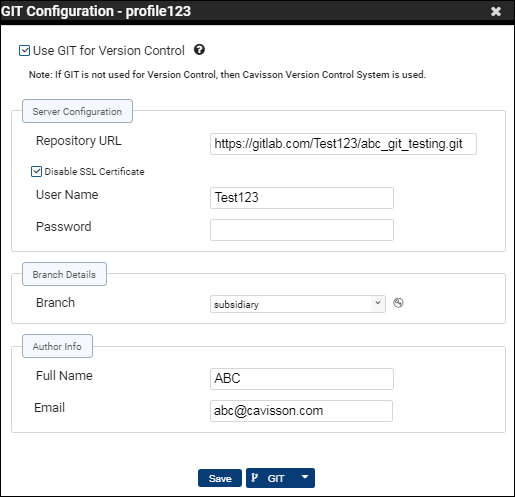Image resolution: width=515 pixels, height=497 pixels.
Task: Select the Server Configuration section header
Action: pos(77,111)
